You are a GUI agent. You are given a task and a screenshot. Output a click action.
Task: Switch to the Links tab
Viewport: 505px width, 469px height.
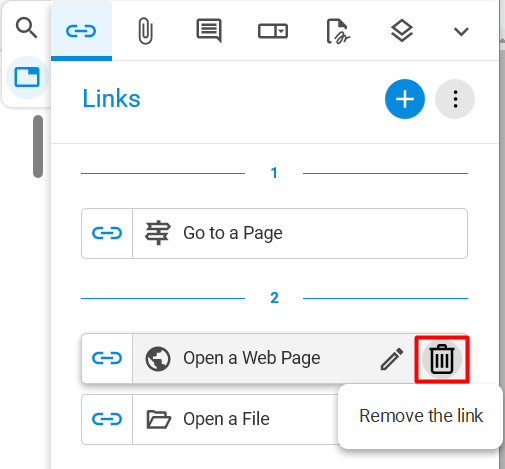[81, 31]
